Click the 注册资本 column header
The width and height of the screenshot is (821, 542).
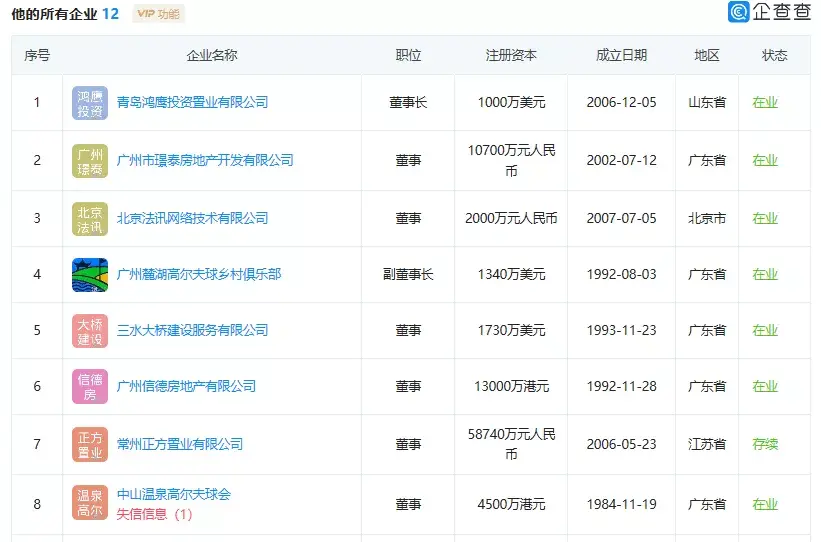point(511,55)
